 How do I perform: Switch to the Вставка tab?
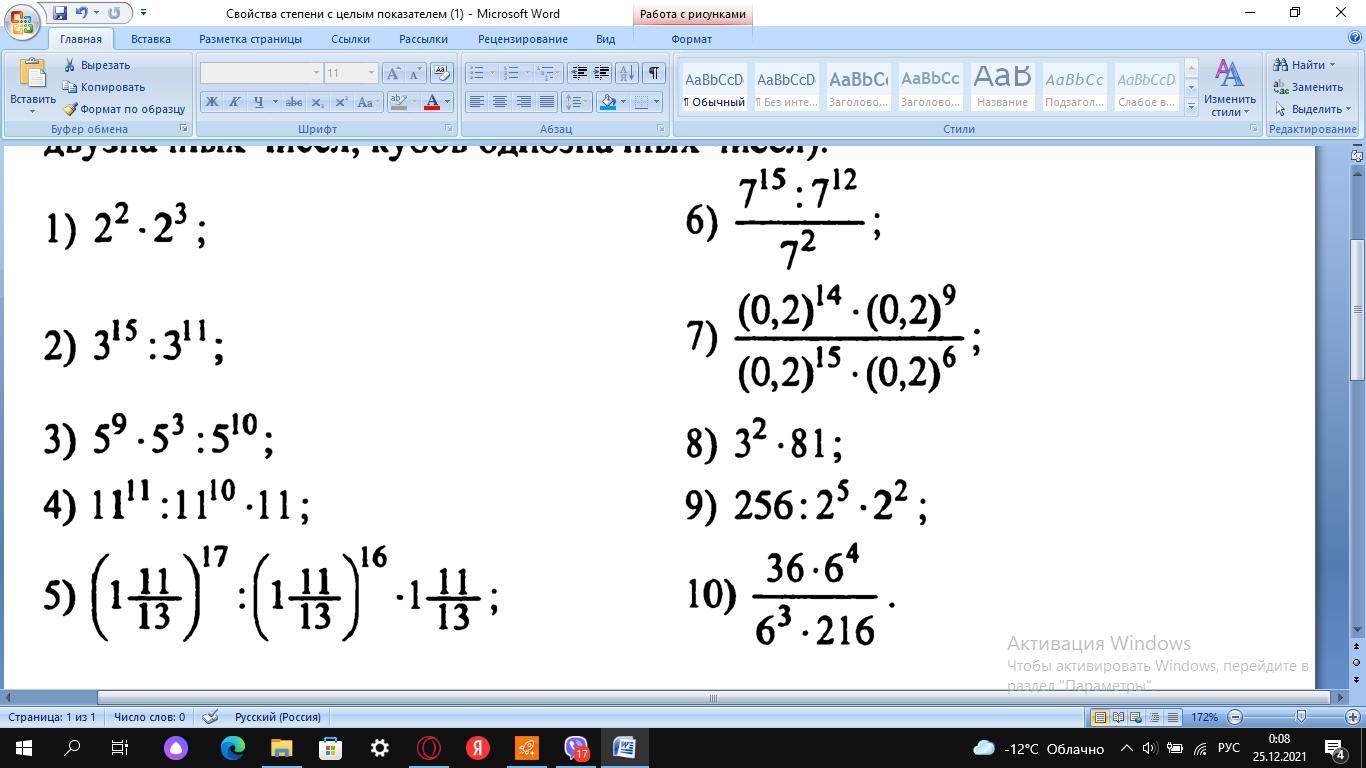(x=150, y=39)
